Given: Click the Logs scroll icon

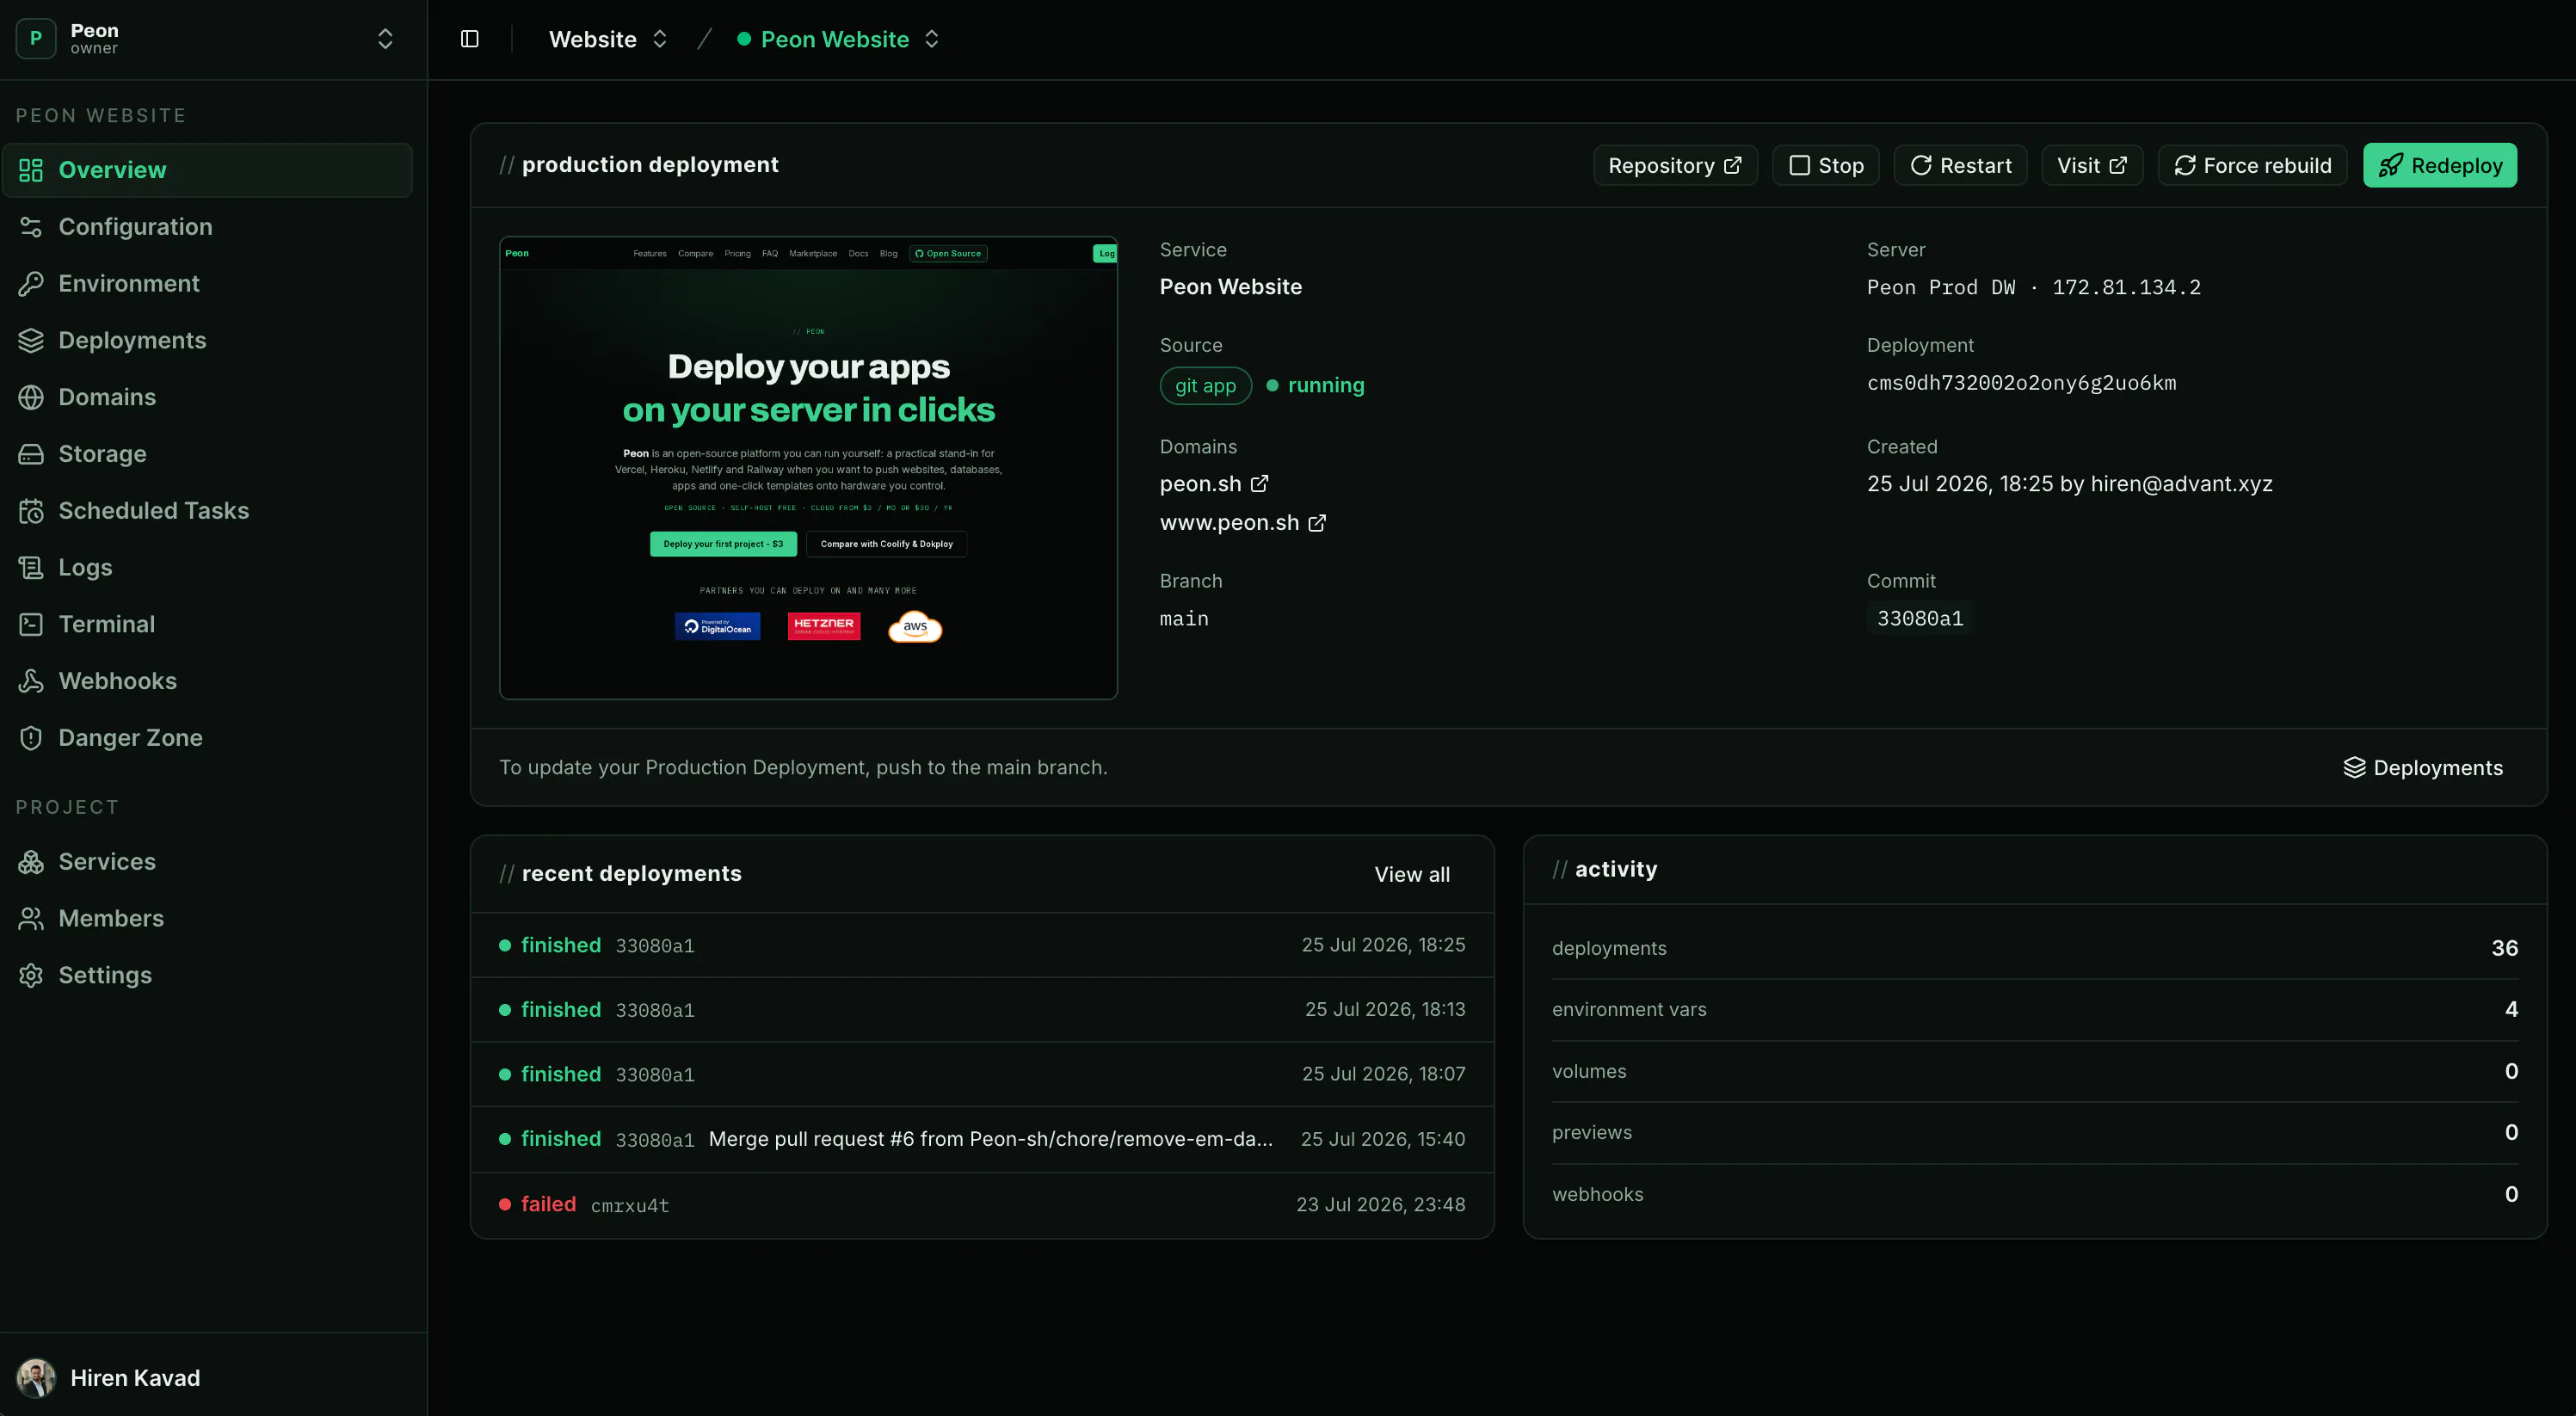Looking at the screenshot, I should click(31, 568).
